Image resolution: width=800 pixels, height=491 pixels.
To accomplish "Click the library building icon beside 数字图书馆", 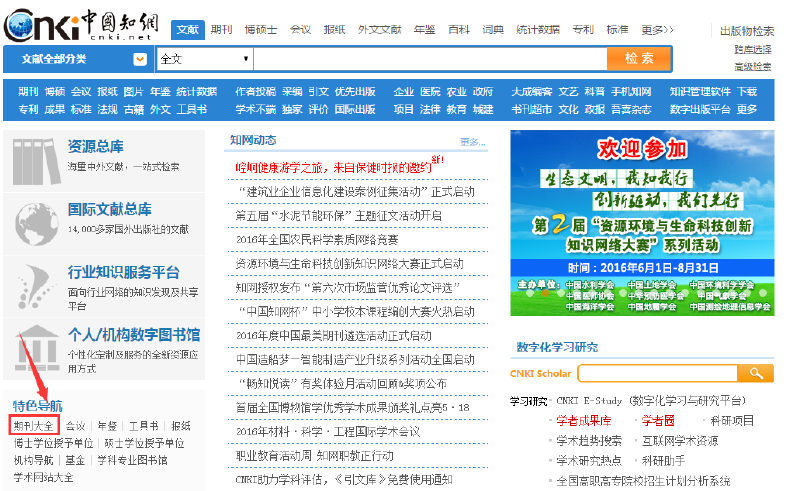I will pyautogui.click(x=37, y=349).
